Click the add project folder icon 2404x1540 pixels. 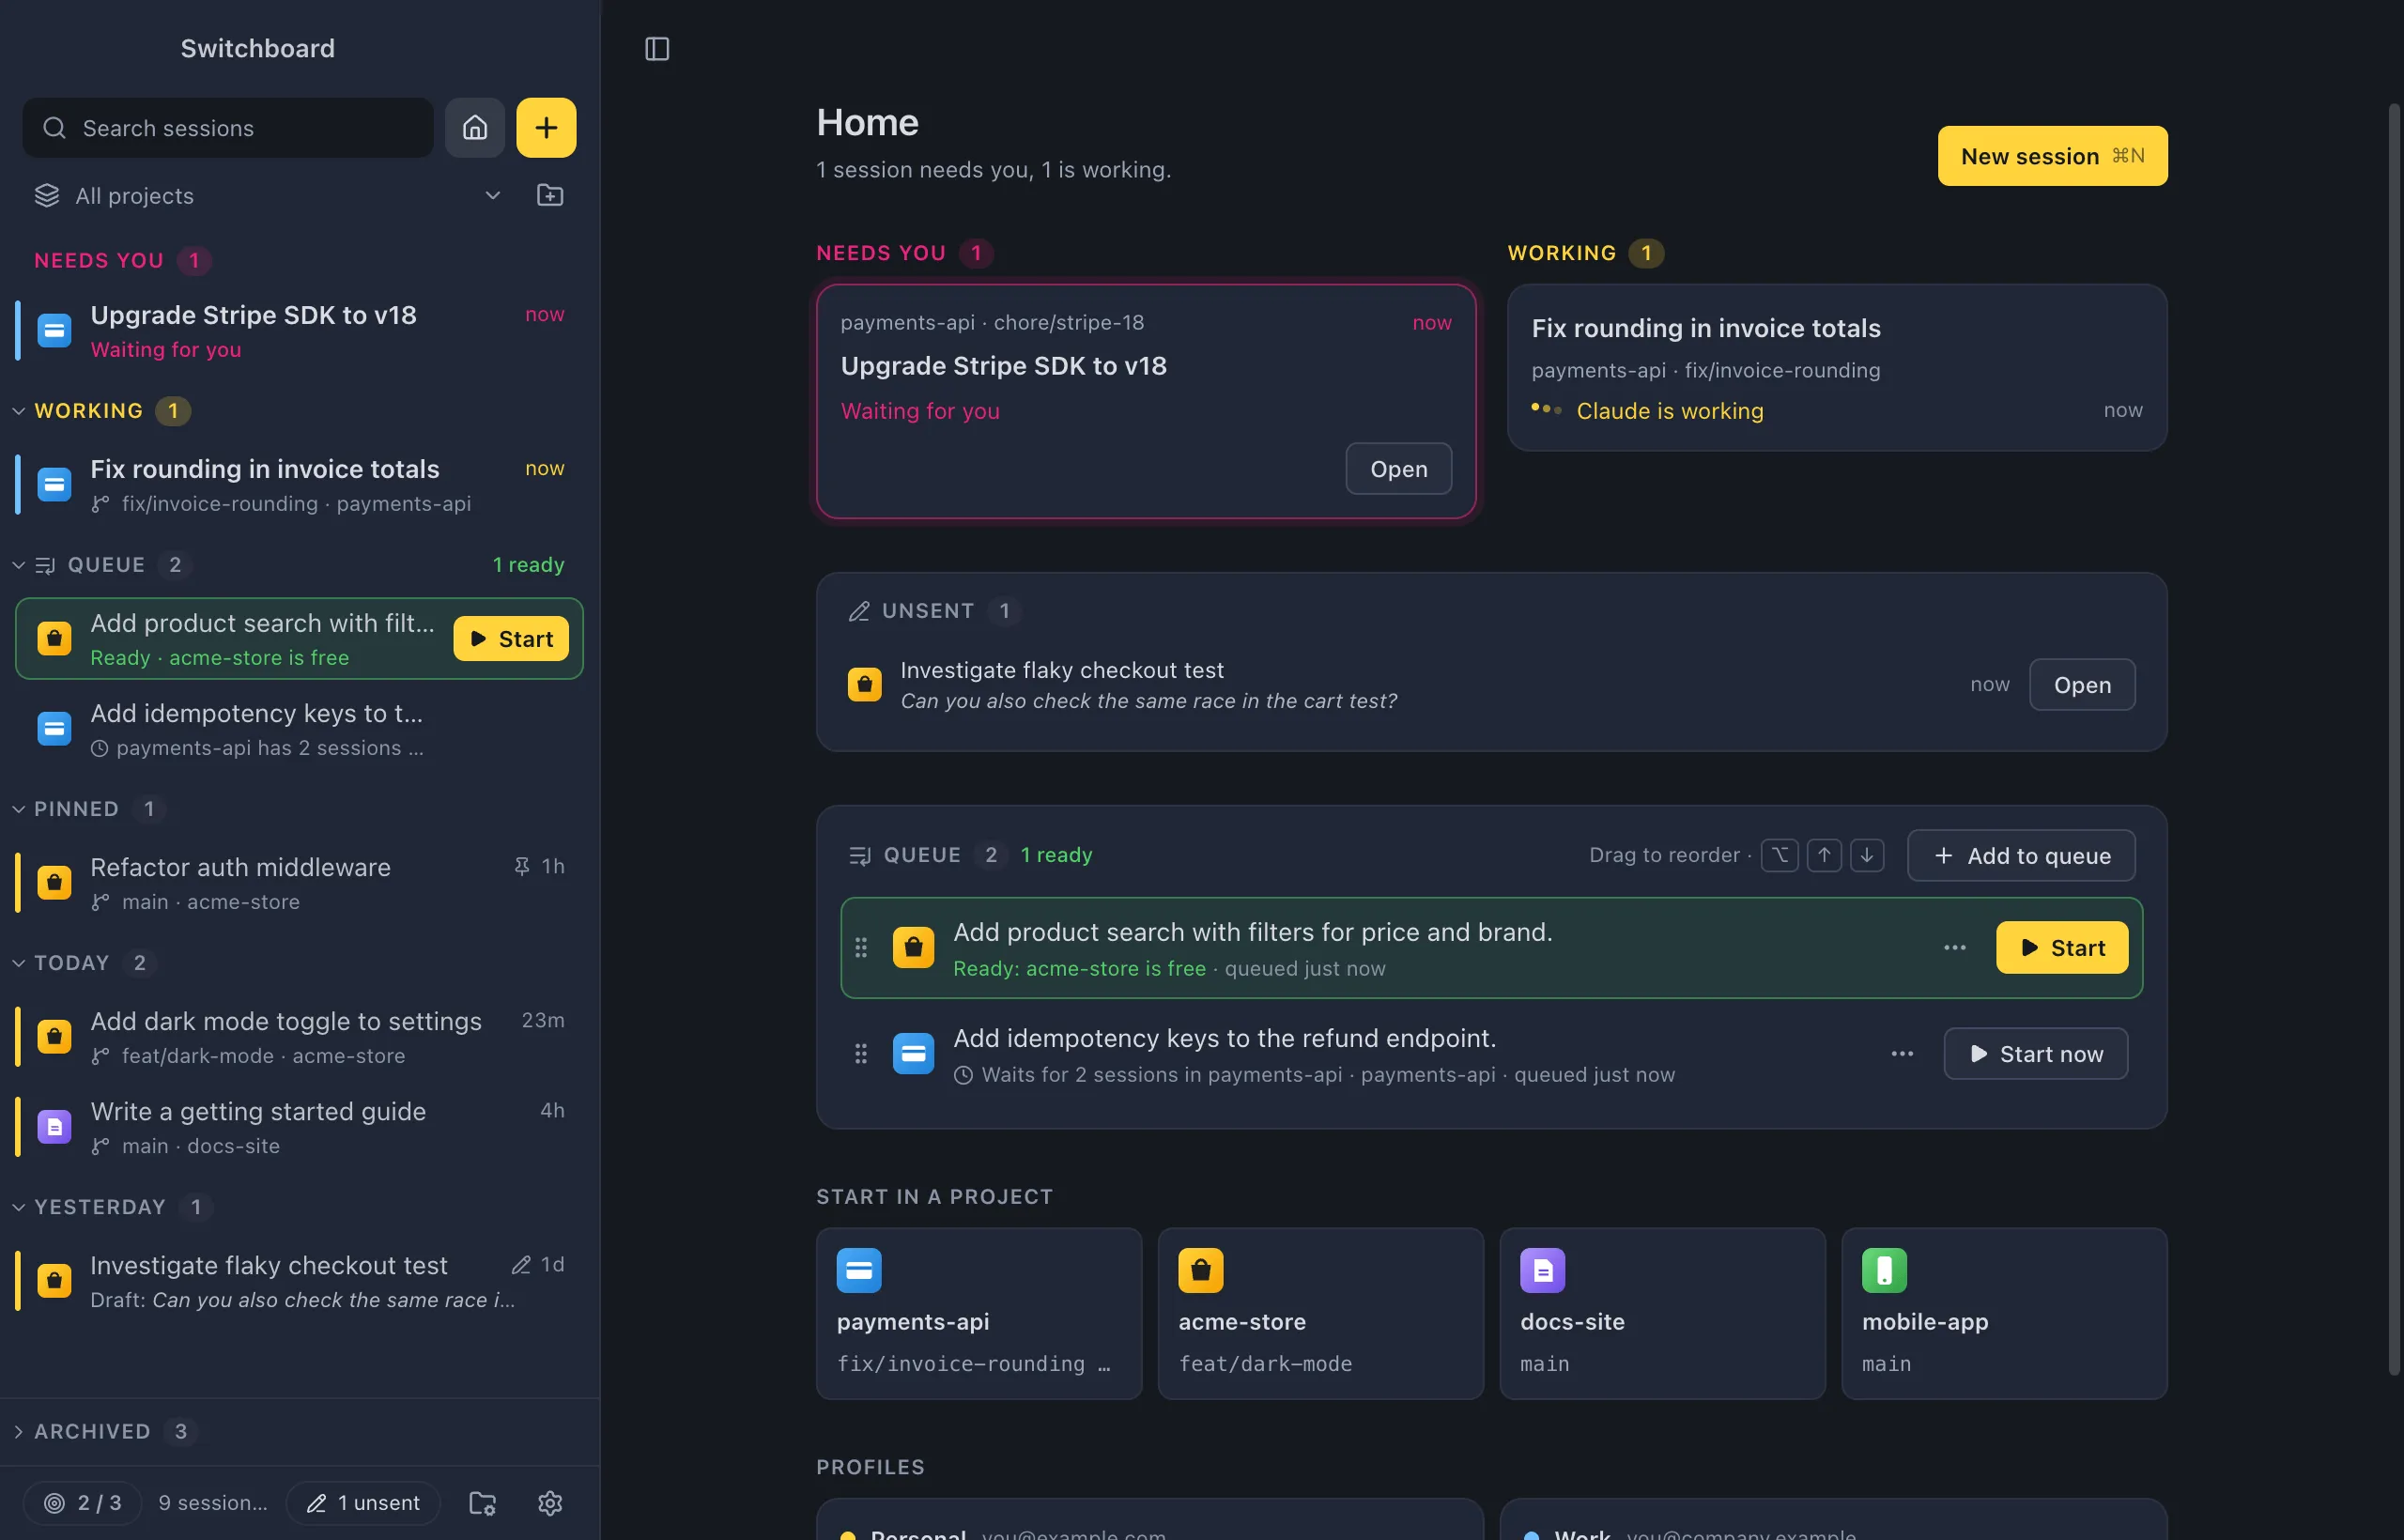[x=550, y=195]
